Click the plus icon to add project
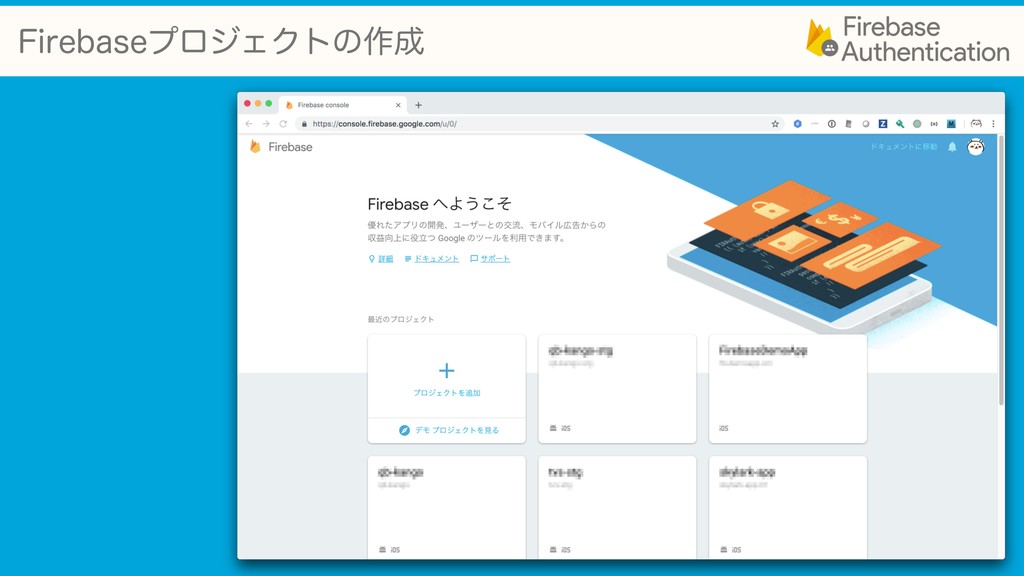 [447, 371]
